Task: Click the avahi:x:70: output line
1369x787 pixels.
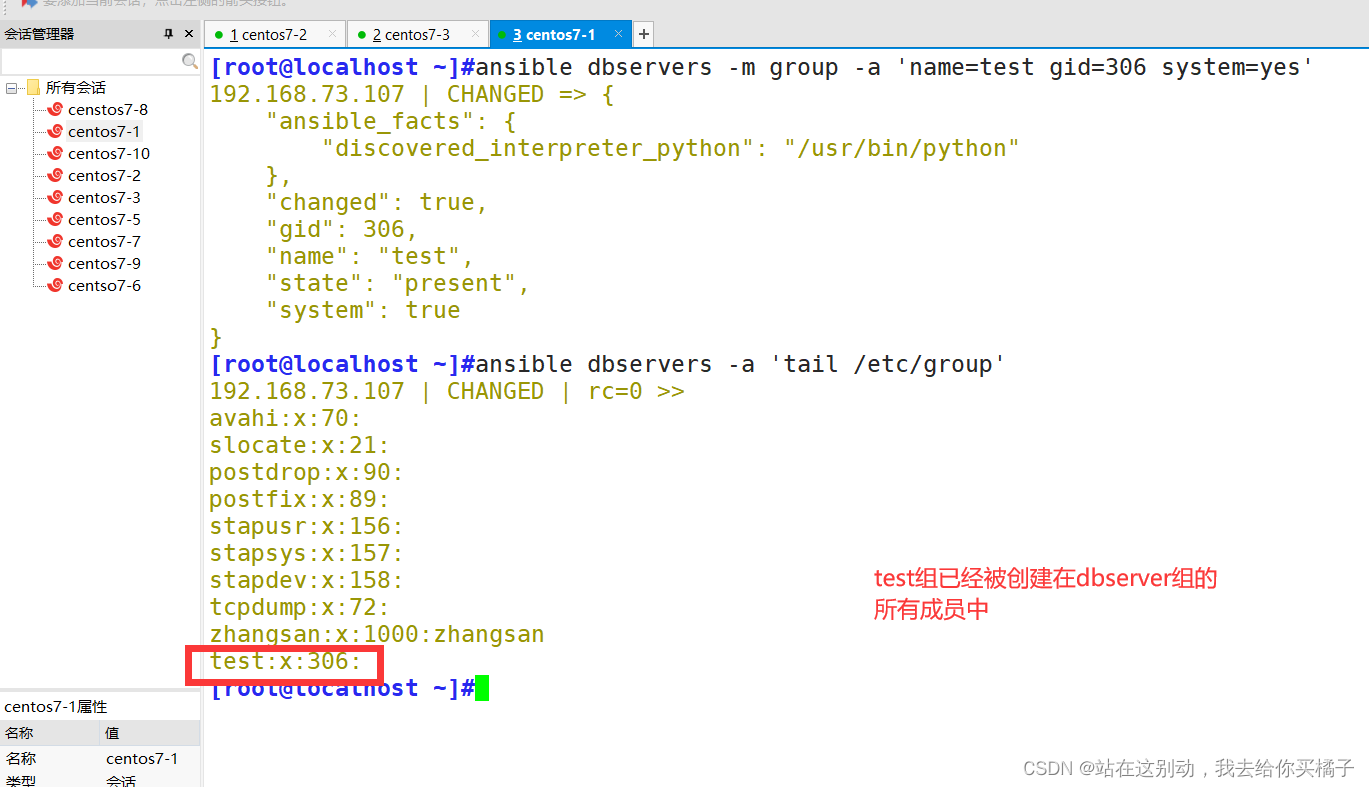Action: tap(286, 418)
